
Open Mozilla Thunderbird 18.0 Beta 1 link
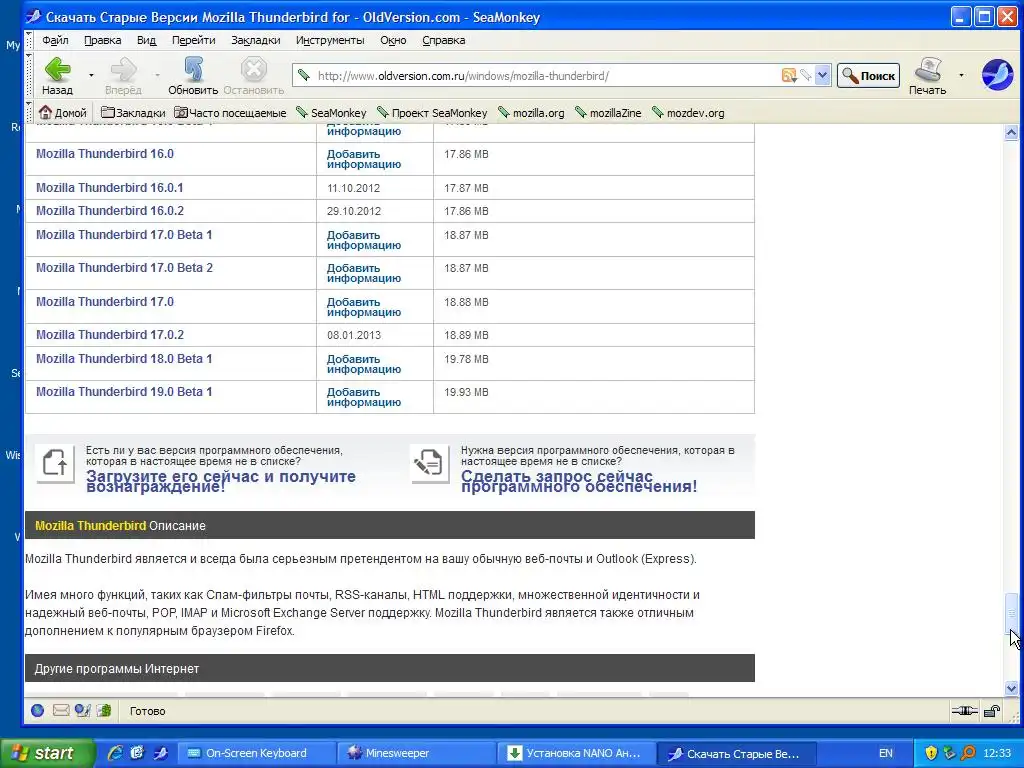click(x=124, y=359)
